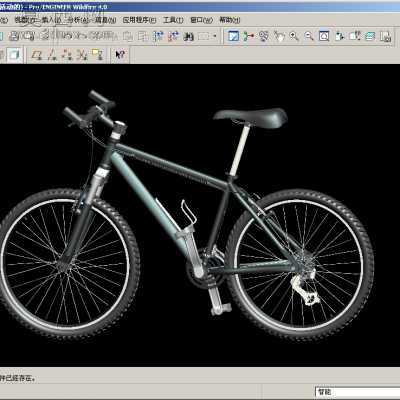Select the Shading display mode icon
This screenshot has width=400, height=400.
coord(14,55)
